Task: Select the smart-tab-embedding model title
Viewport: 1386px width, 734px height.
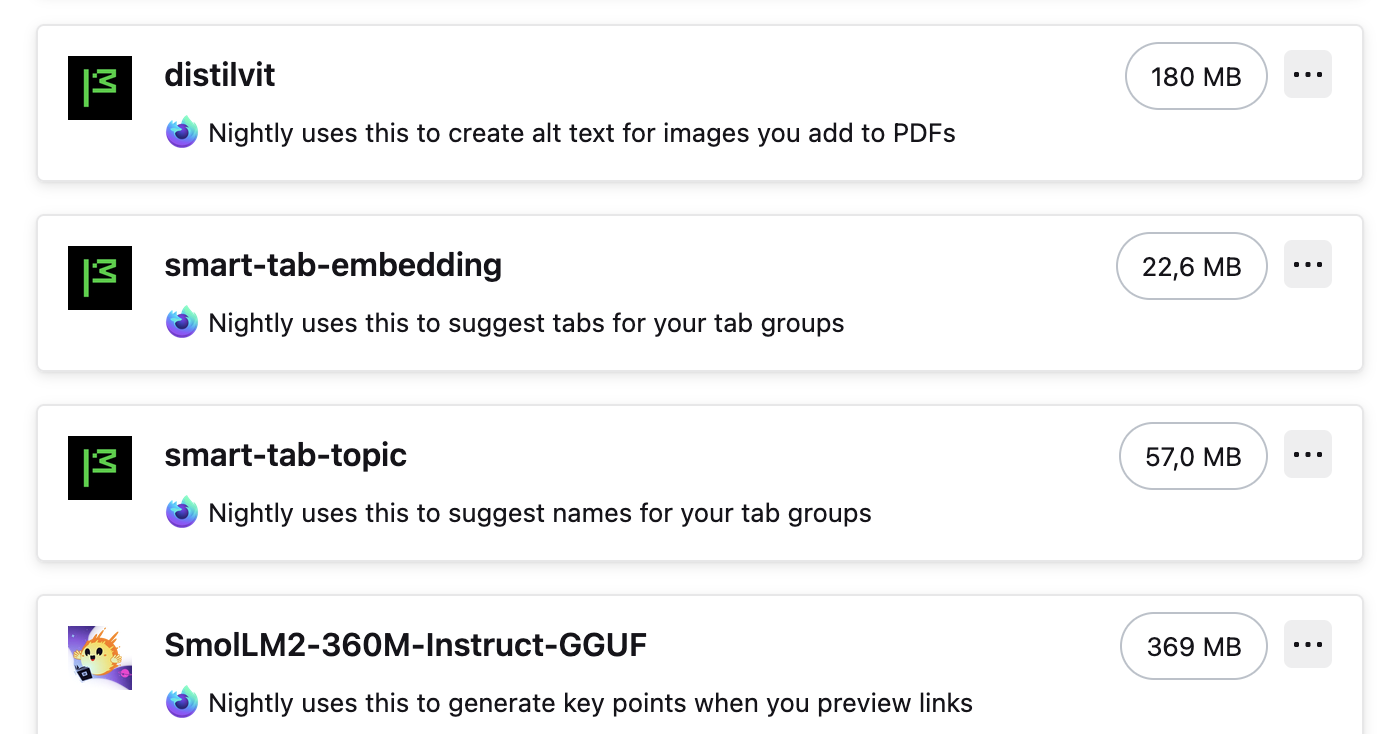Action: [x=333, y=265]
